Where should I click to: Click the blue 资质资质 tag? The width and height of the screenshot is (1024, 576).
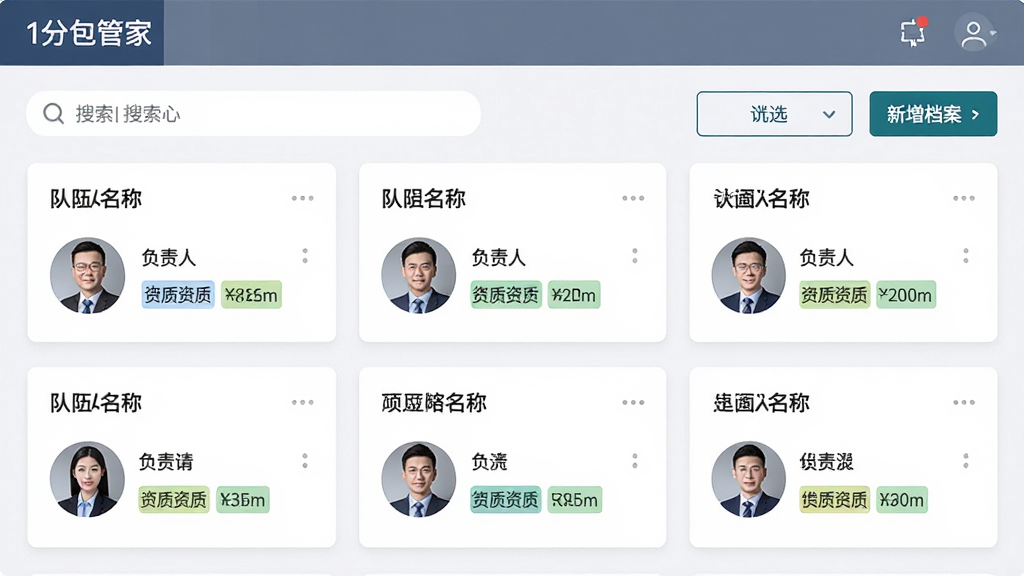coord(178,295)
